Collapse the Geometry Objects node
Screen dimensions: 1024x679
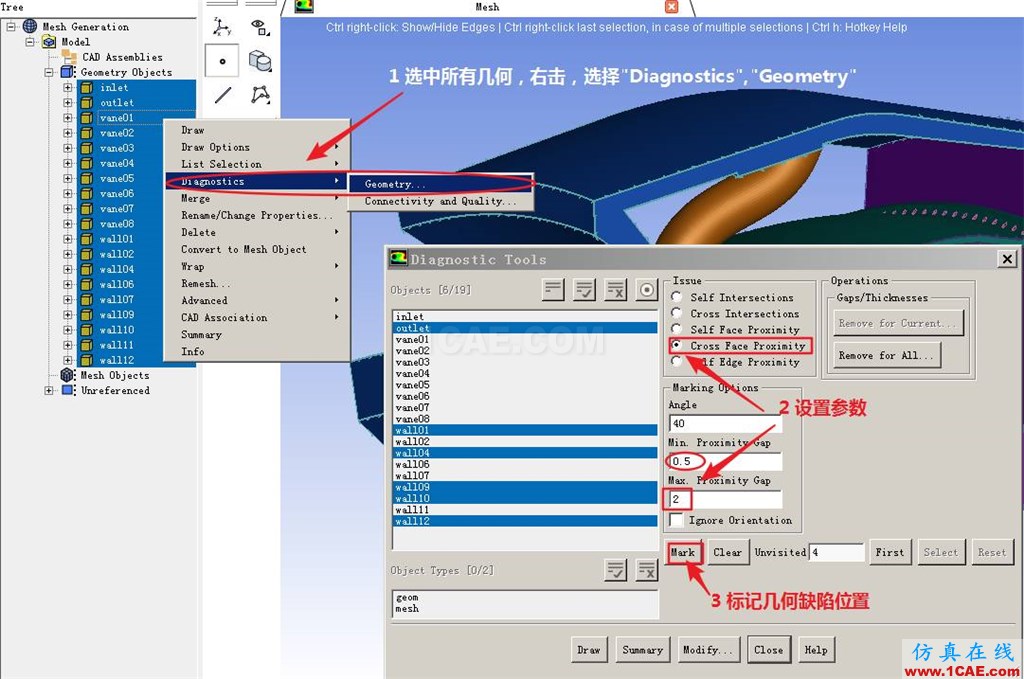[x=49, y=72]
